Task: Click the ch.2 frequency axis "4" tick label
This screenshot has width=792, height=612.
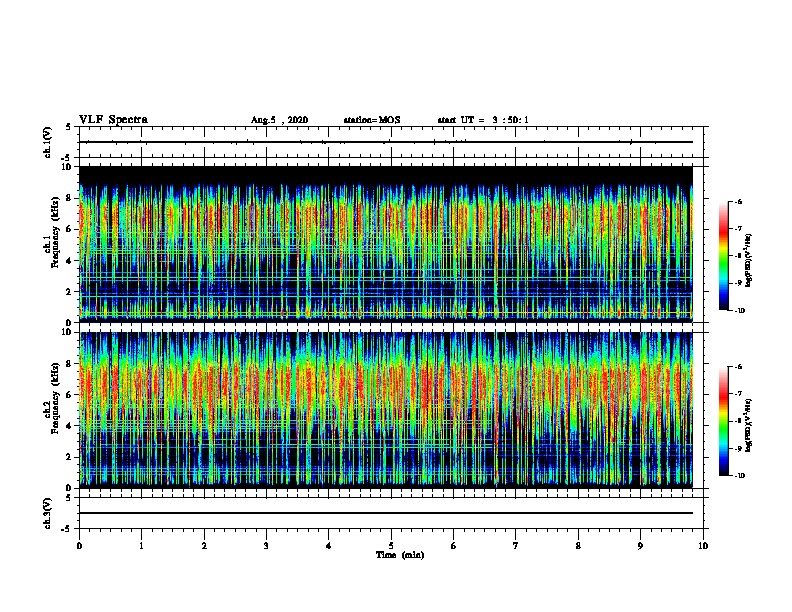Action: [x=69, y=426]
